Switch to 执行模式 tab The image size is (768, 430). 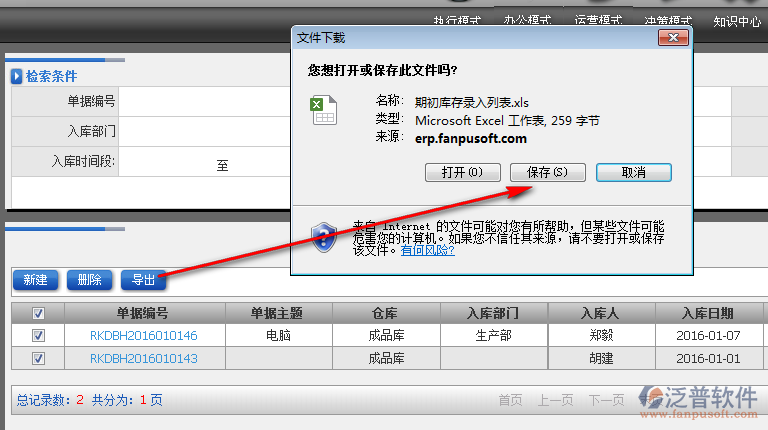pyautogui.click(x=457, y=21)
